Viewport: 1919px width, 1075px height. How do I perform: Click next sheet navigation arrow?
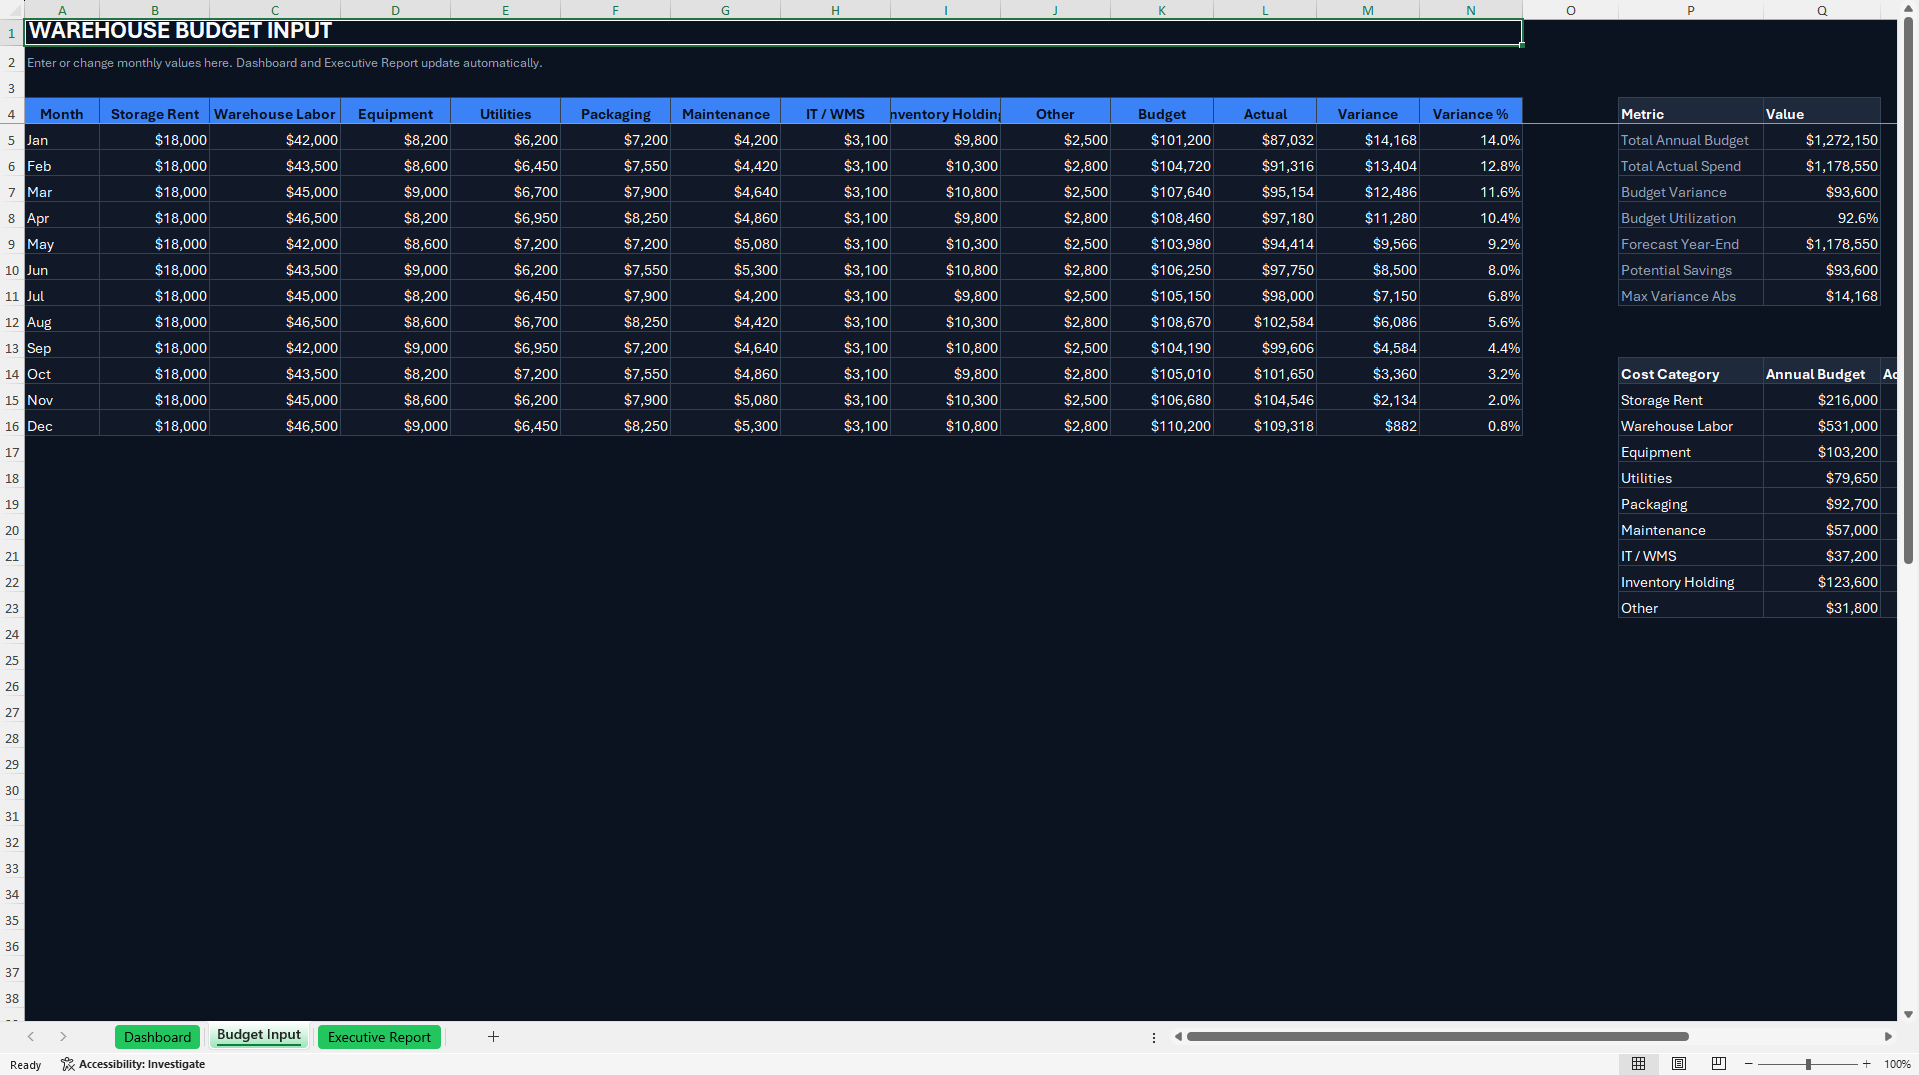[x=63, y=1037]
